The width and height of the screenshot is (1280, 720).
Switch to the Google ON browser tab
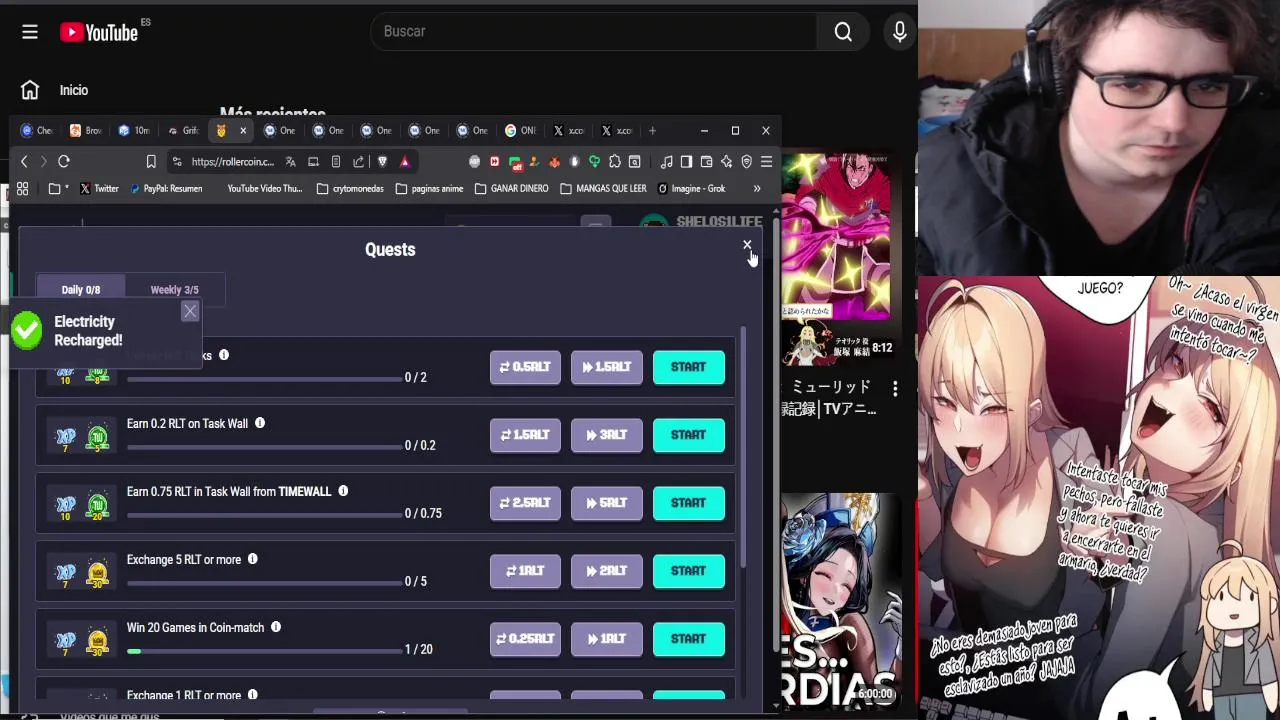520,130
